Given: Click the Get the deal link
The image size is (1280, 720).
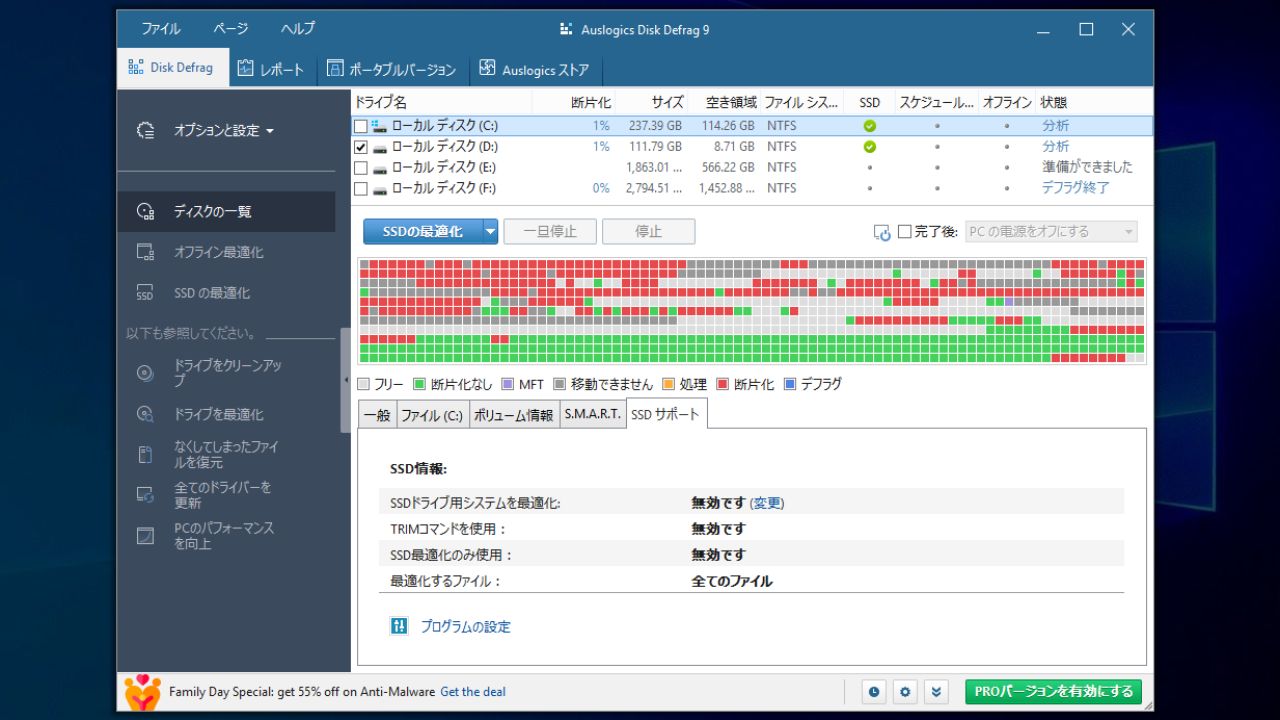Looking at the screenshot, I should tap(473, 691).
